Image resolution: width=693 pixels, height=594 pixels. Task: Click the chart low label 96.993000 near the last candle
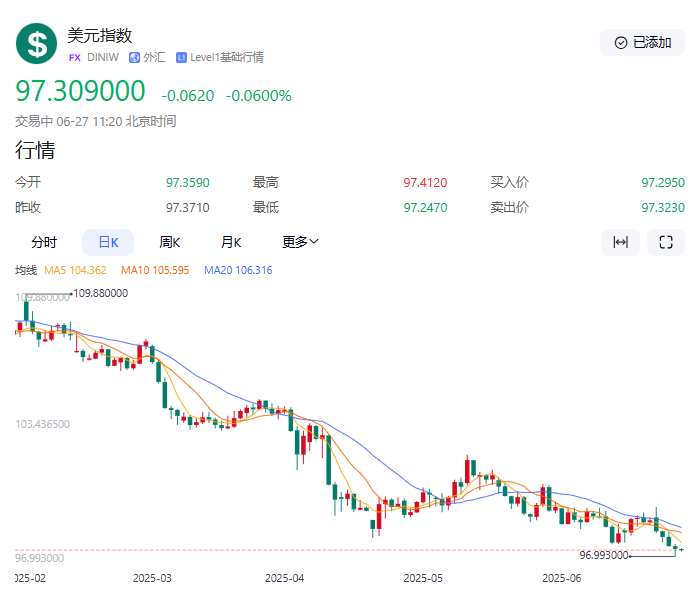click(x=604, y=555)
